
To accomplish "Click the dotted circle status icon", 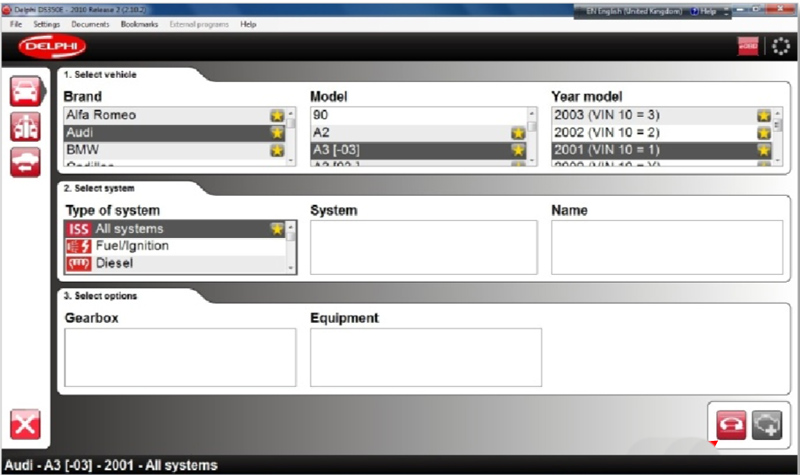I will click(781, 46).
